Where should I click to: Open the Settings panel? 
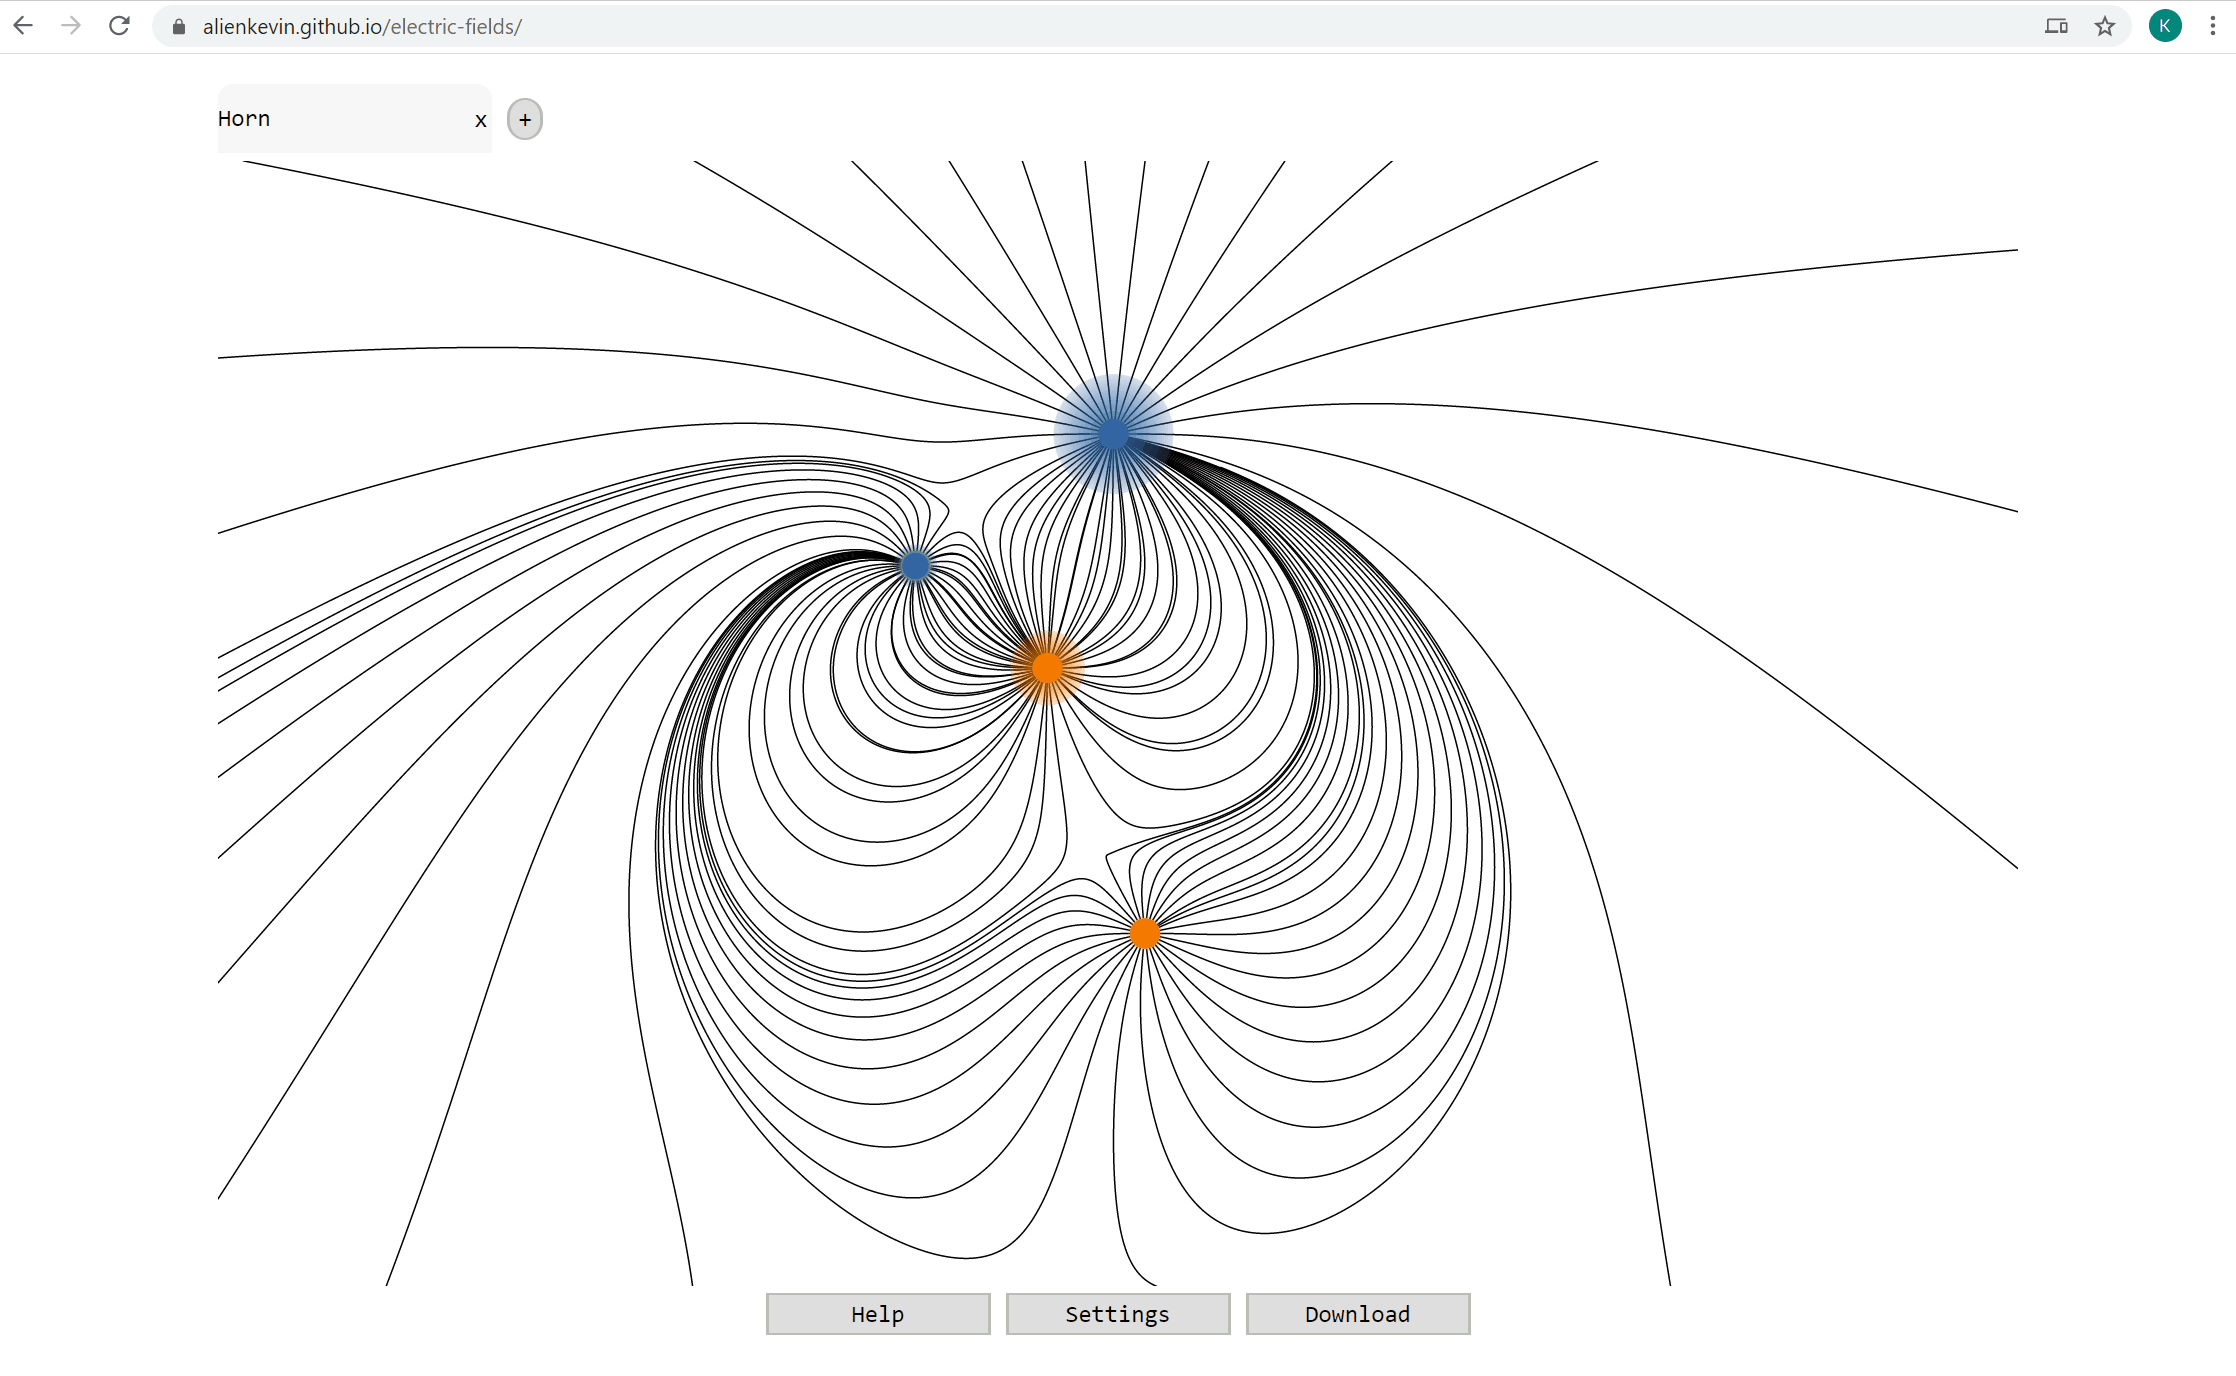1117,1314
